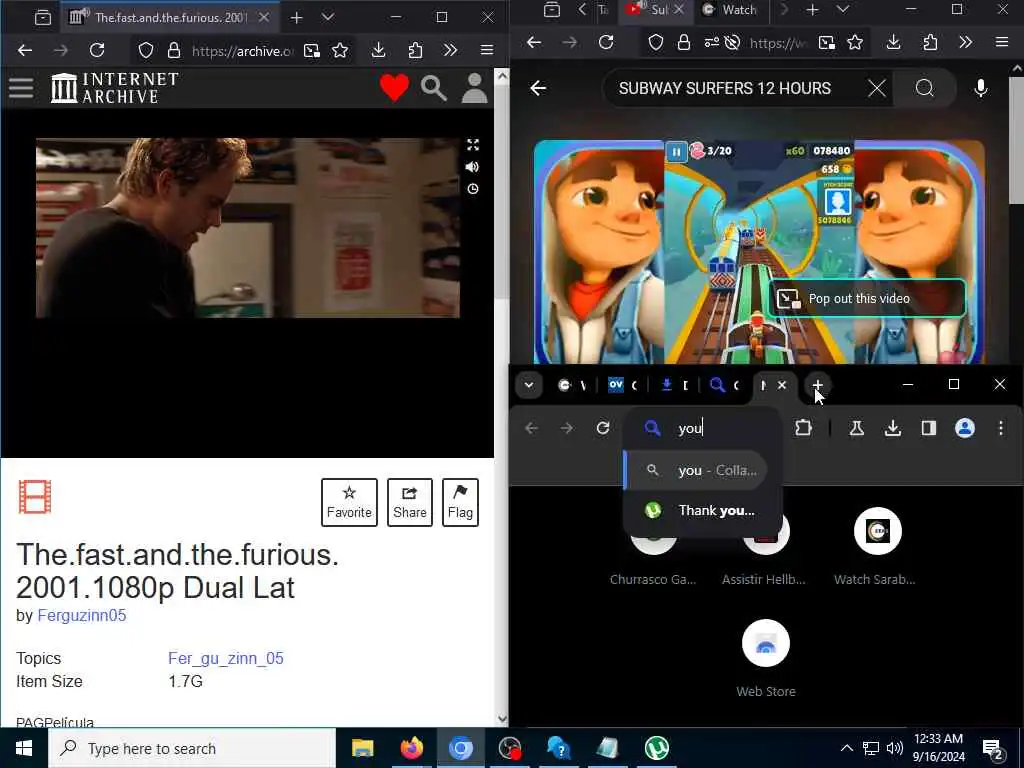This screenshot has width=1024, height=768.
Task: Enter fullscreen on the archive video player
Action: pos(473,145)
